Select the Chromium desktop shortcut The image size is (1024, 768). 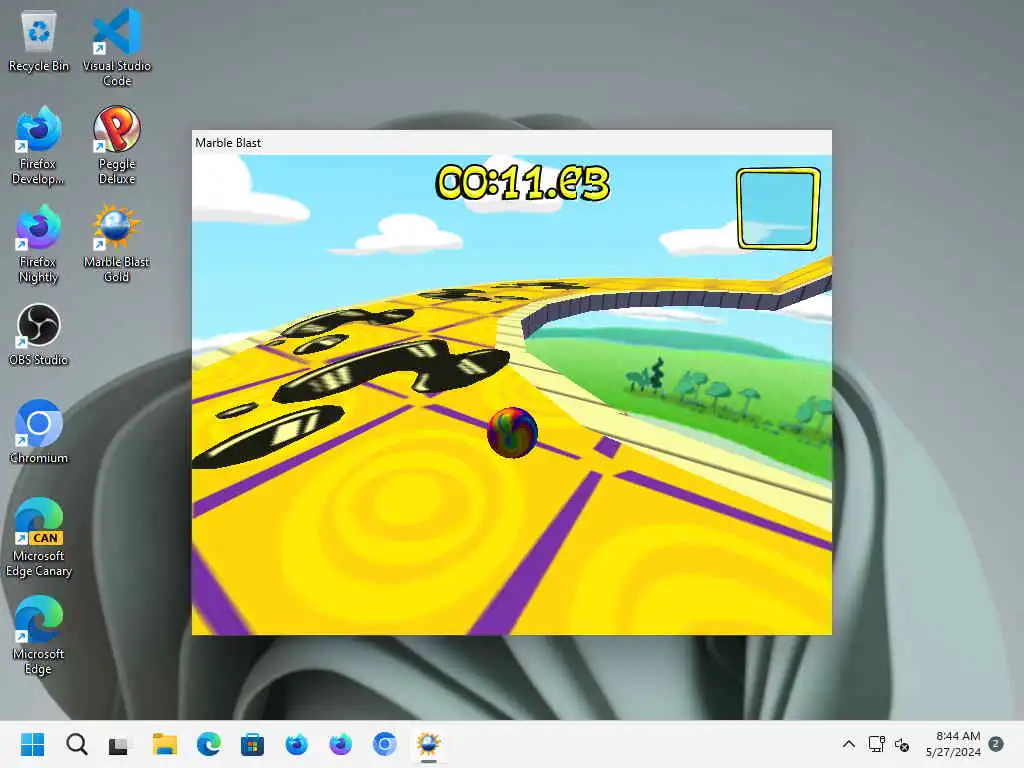(39, 432)
